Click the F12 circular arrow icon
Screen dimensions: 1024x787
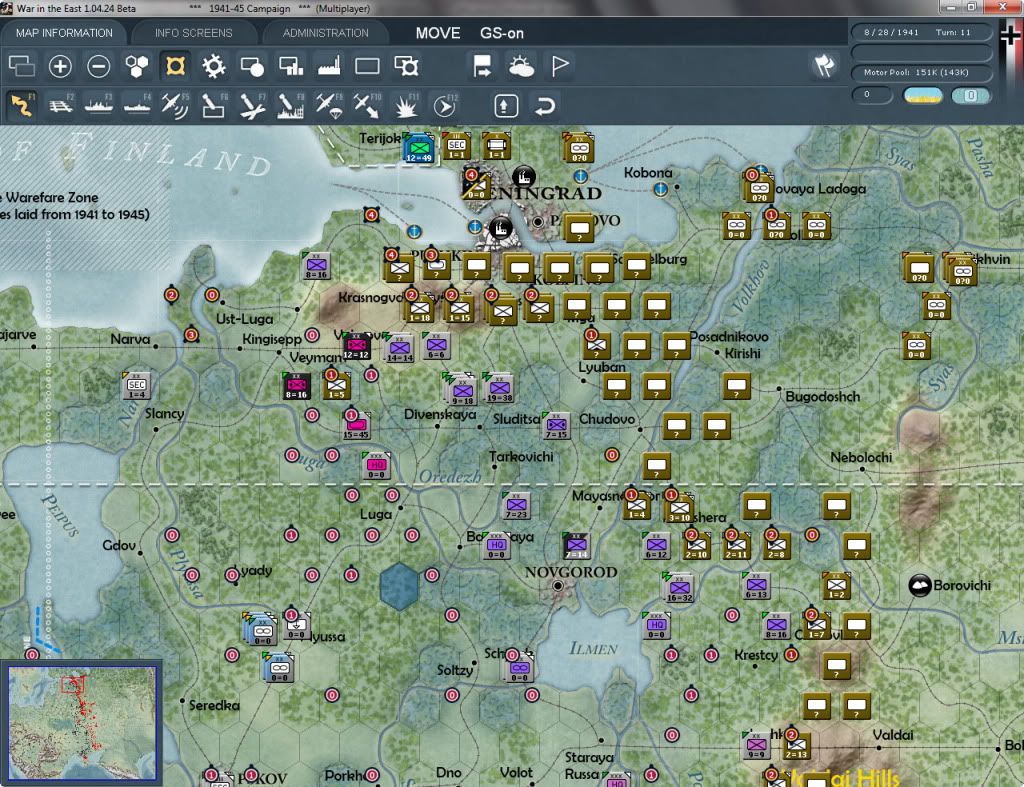(445, 105)
